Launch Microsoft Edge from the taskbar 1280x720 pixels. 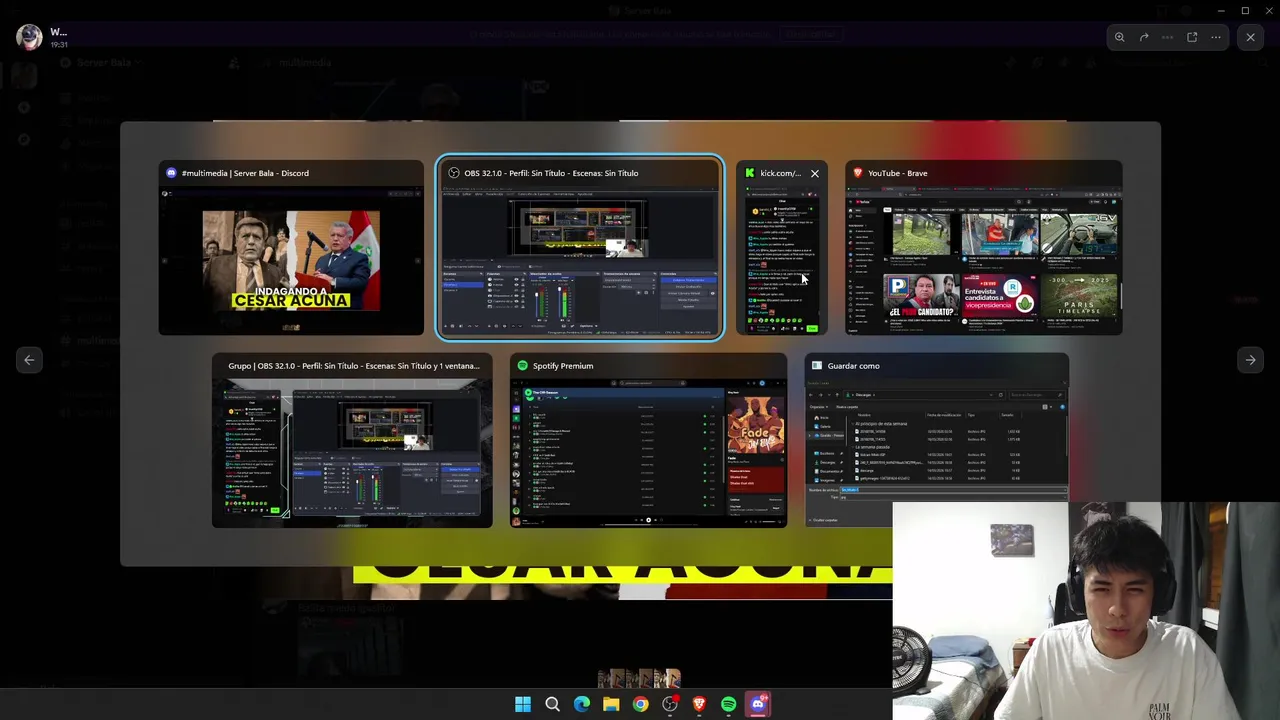coord(582,704)
